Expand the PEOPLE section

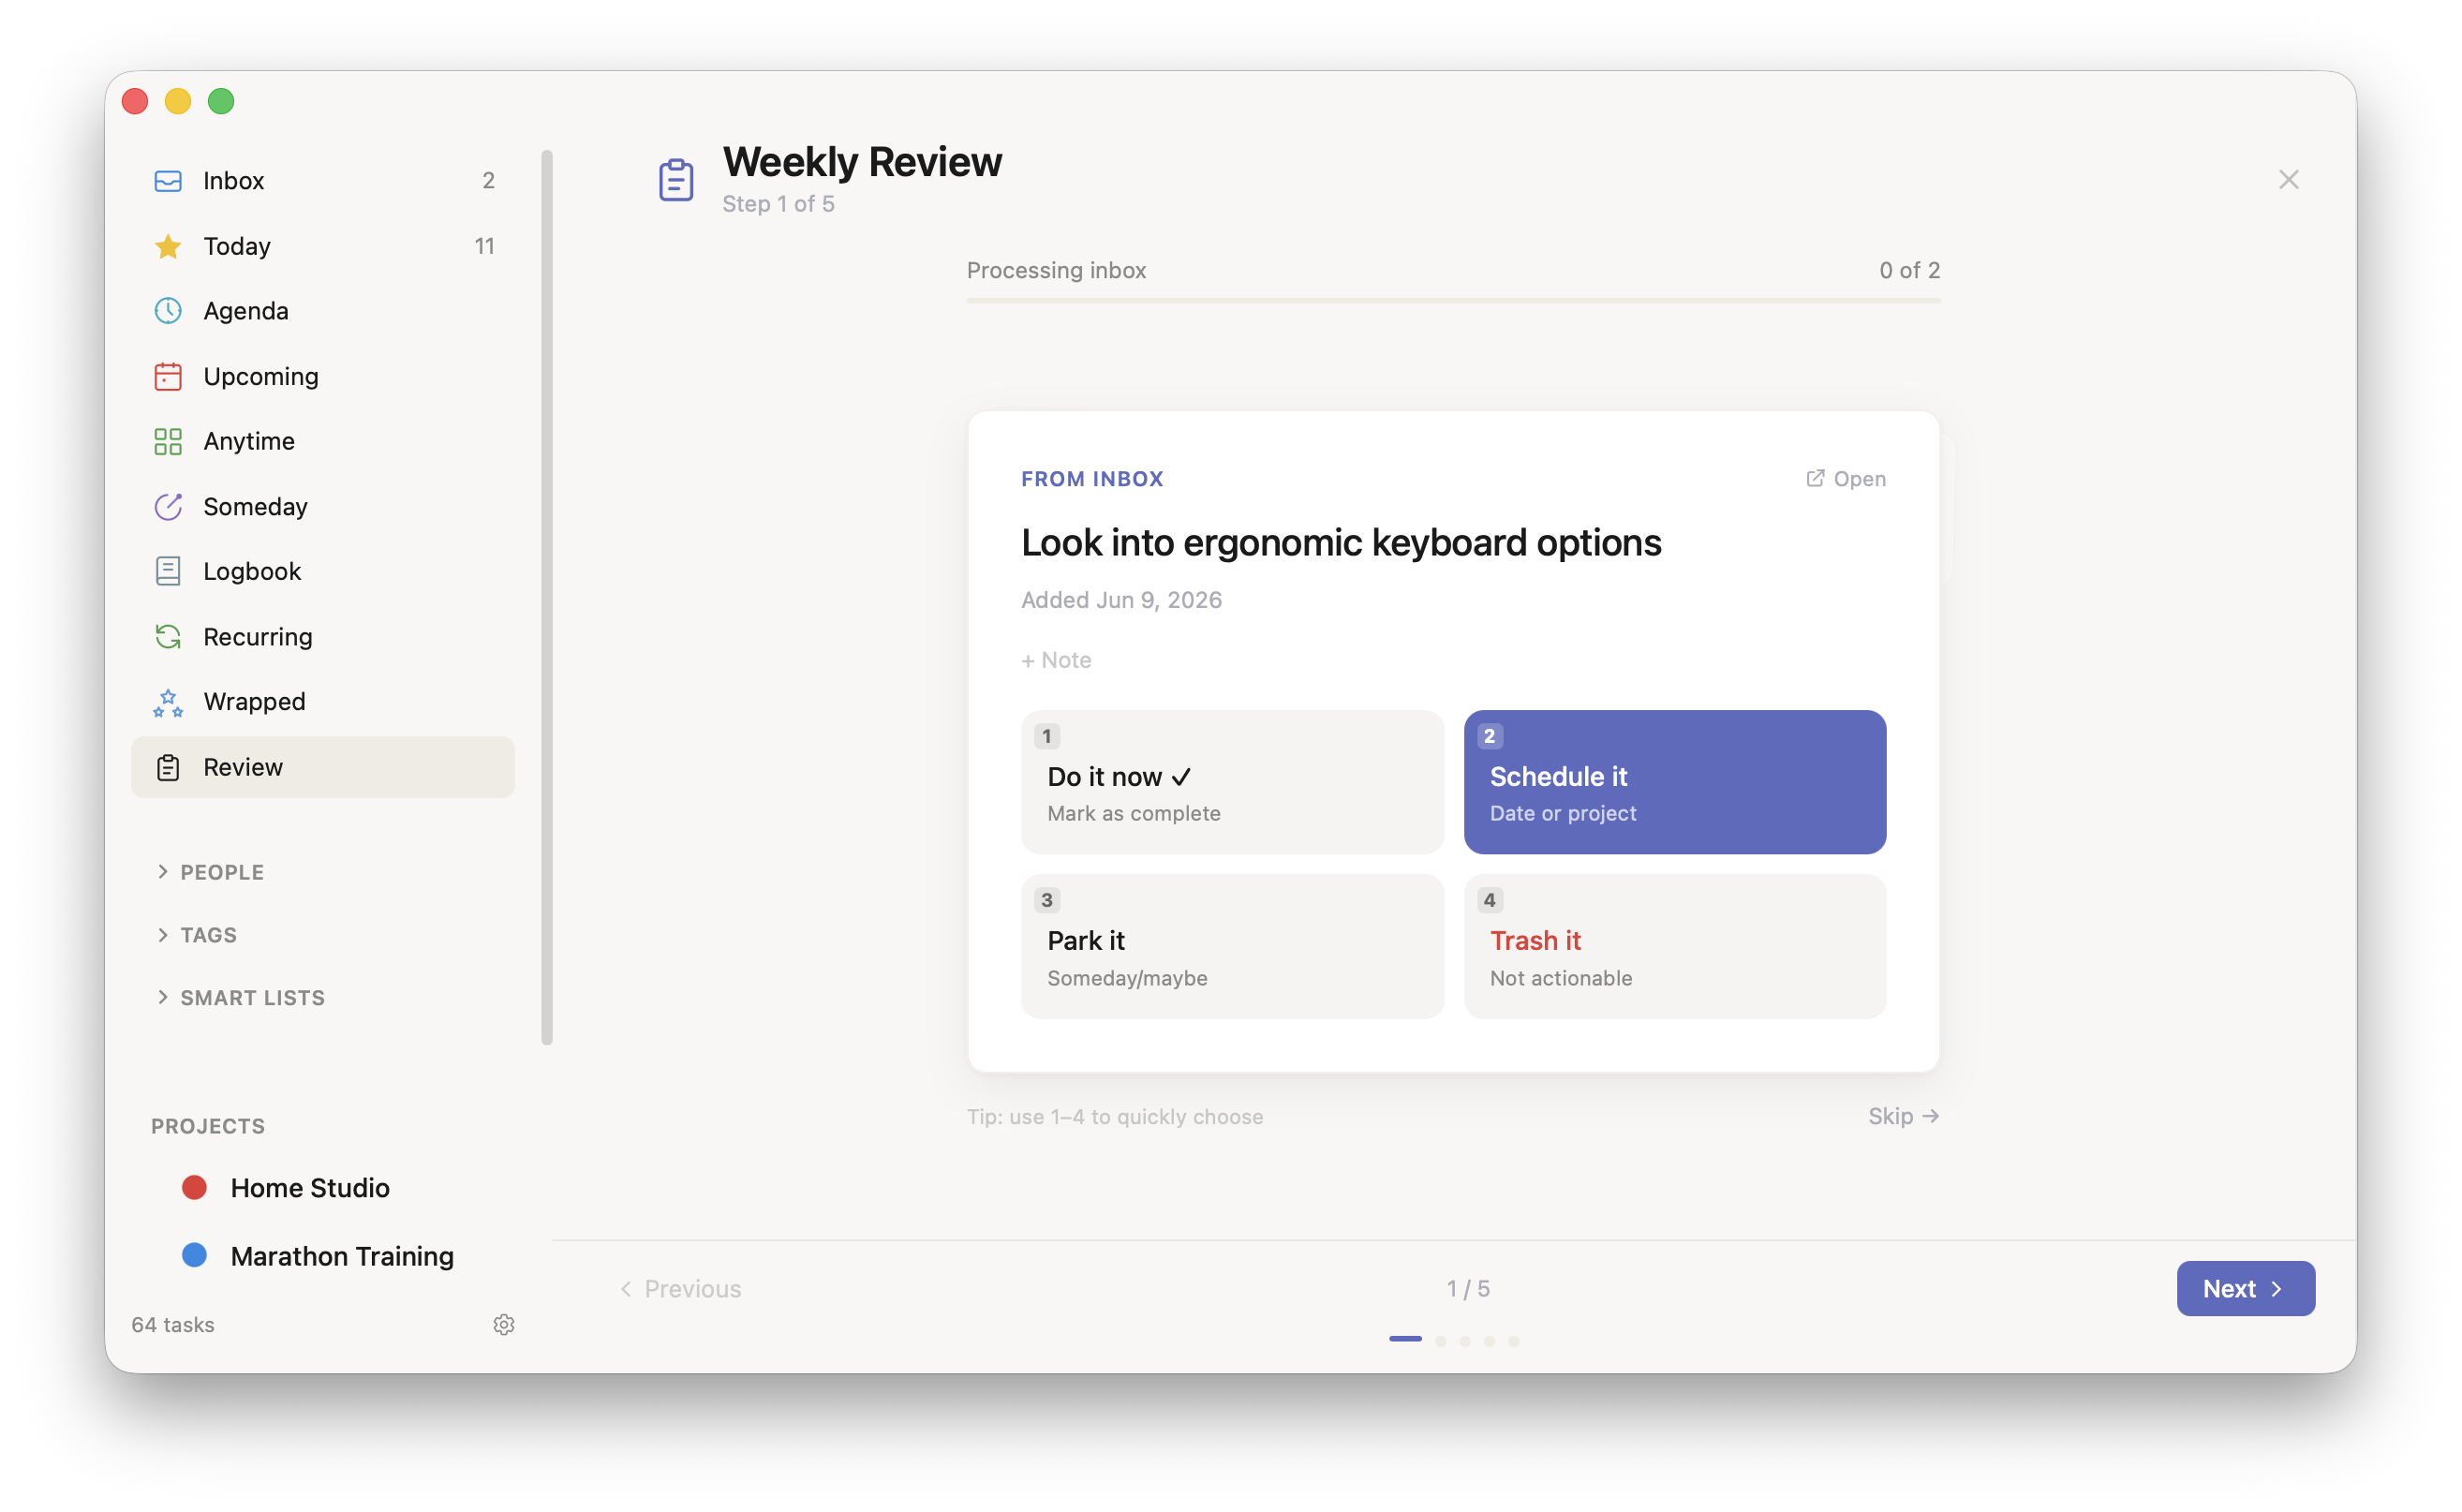[x=210, y=871]
